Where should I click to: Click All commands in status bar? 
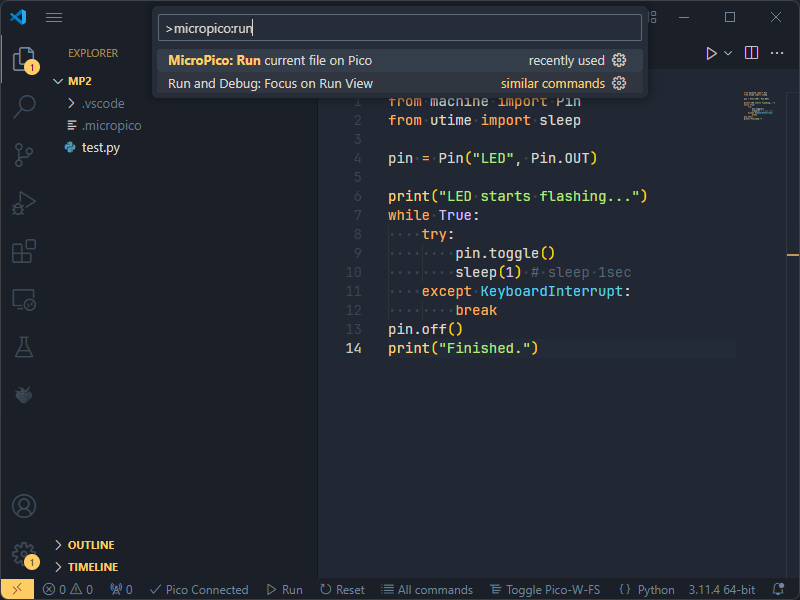(x=427, y=590)
